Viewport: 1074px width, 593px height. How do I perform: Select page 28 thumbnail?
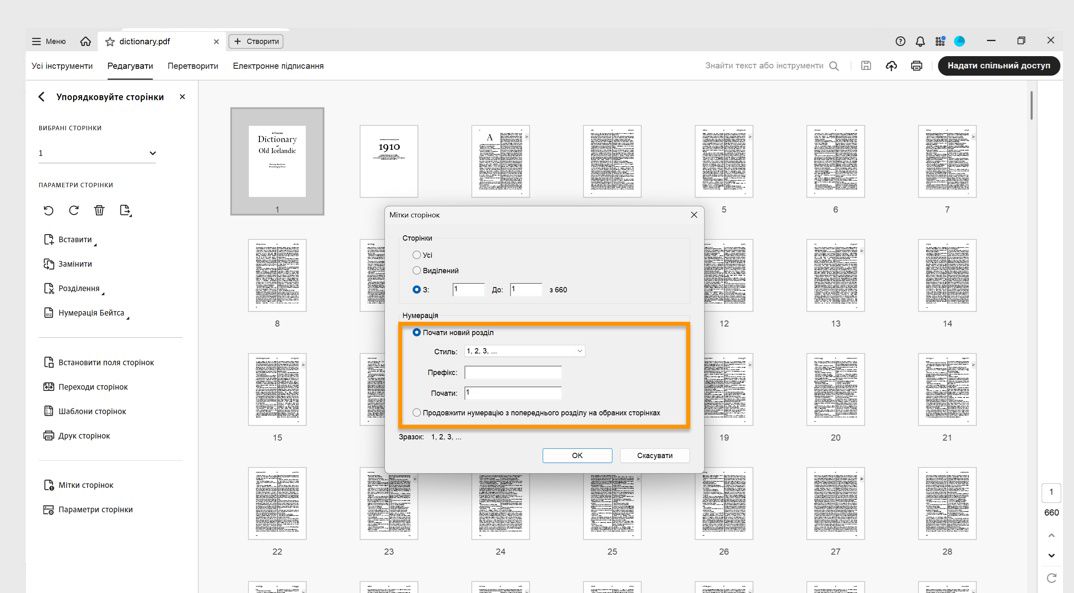pos(947,503)
